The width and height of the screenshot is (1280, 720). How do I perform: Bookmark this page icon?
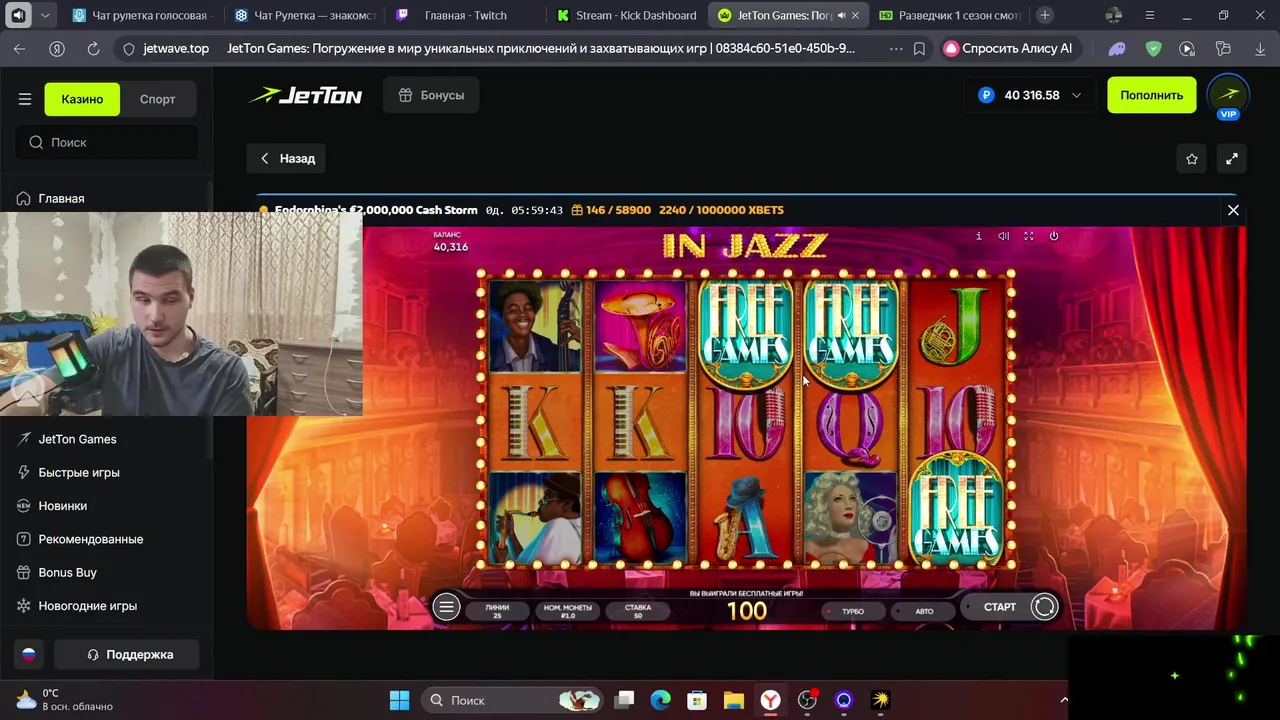click(x=919, y=48)
